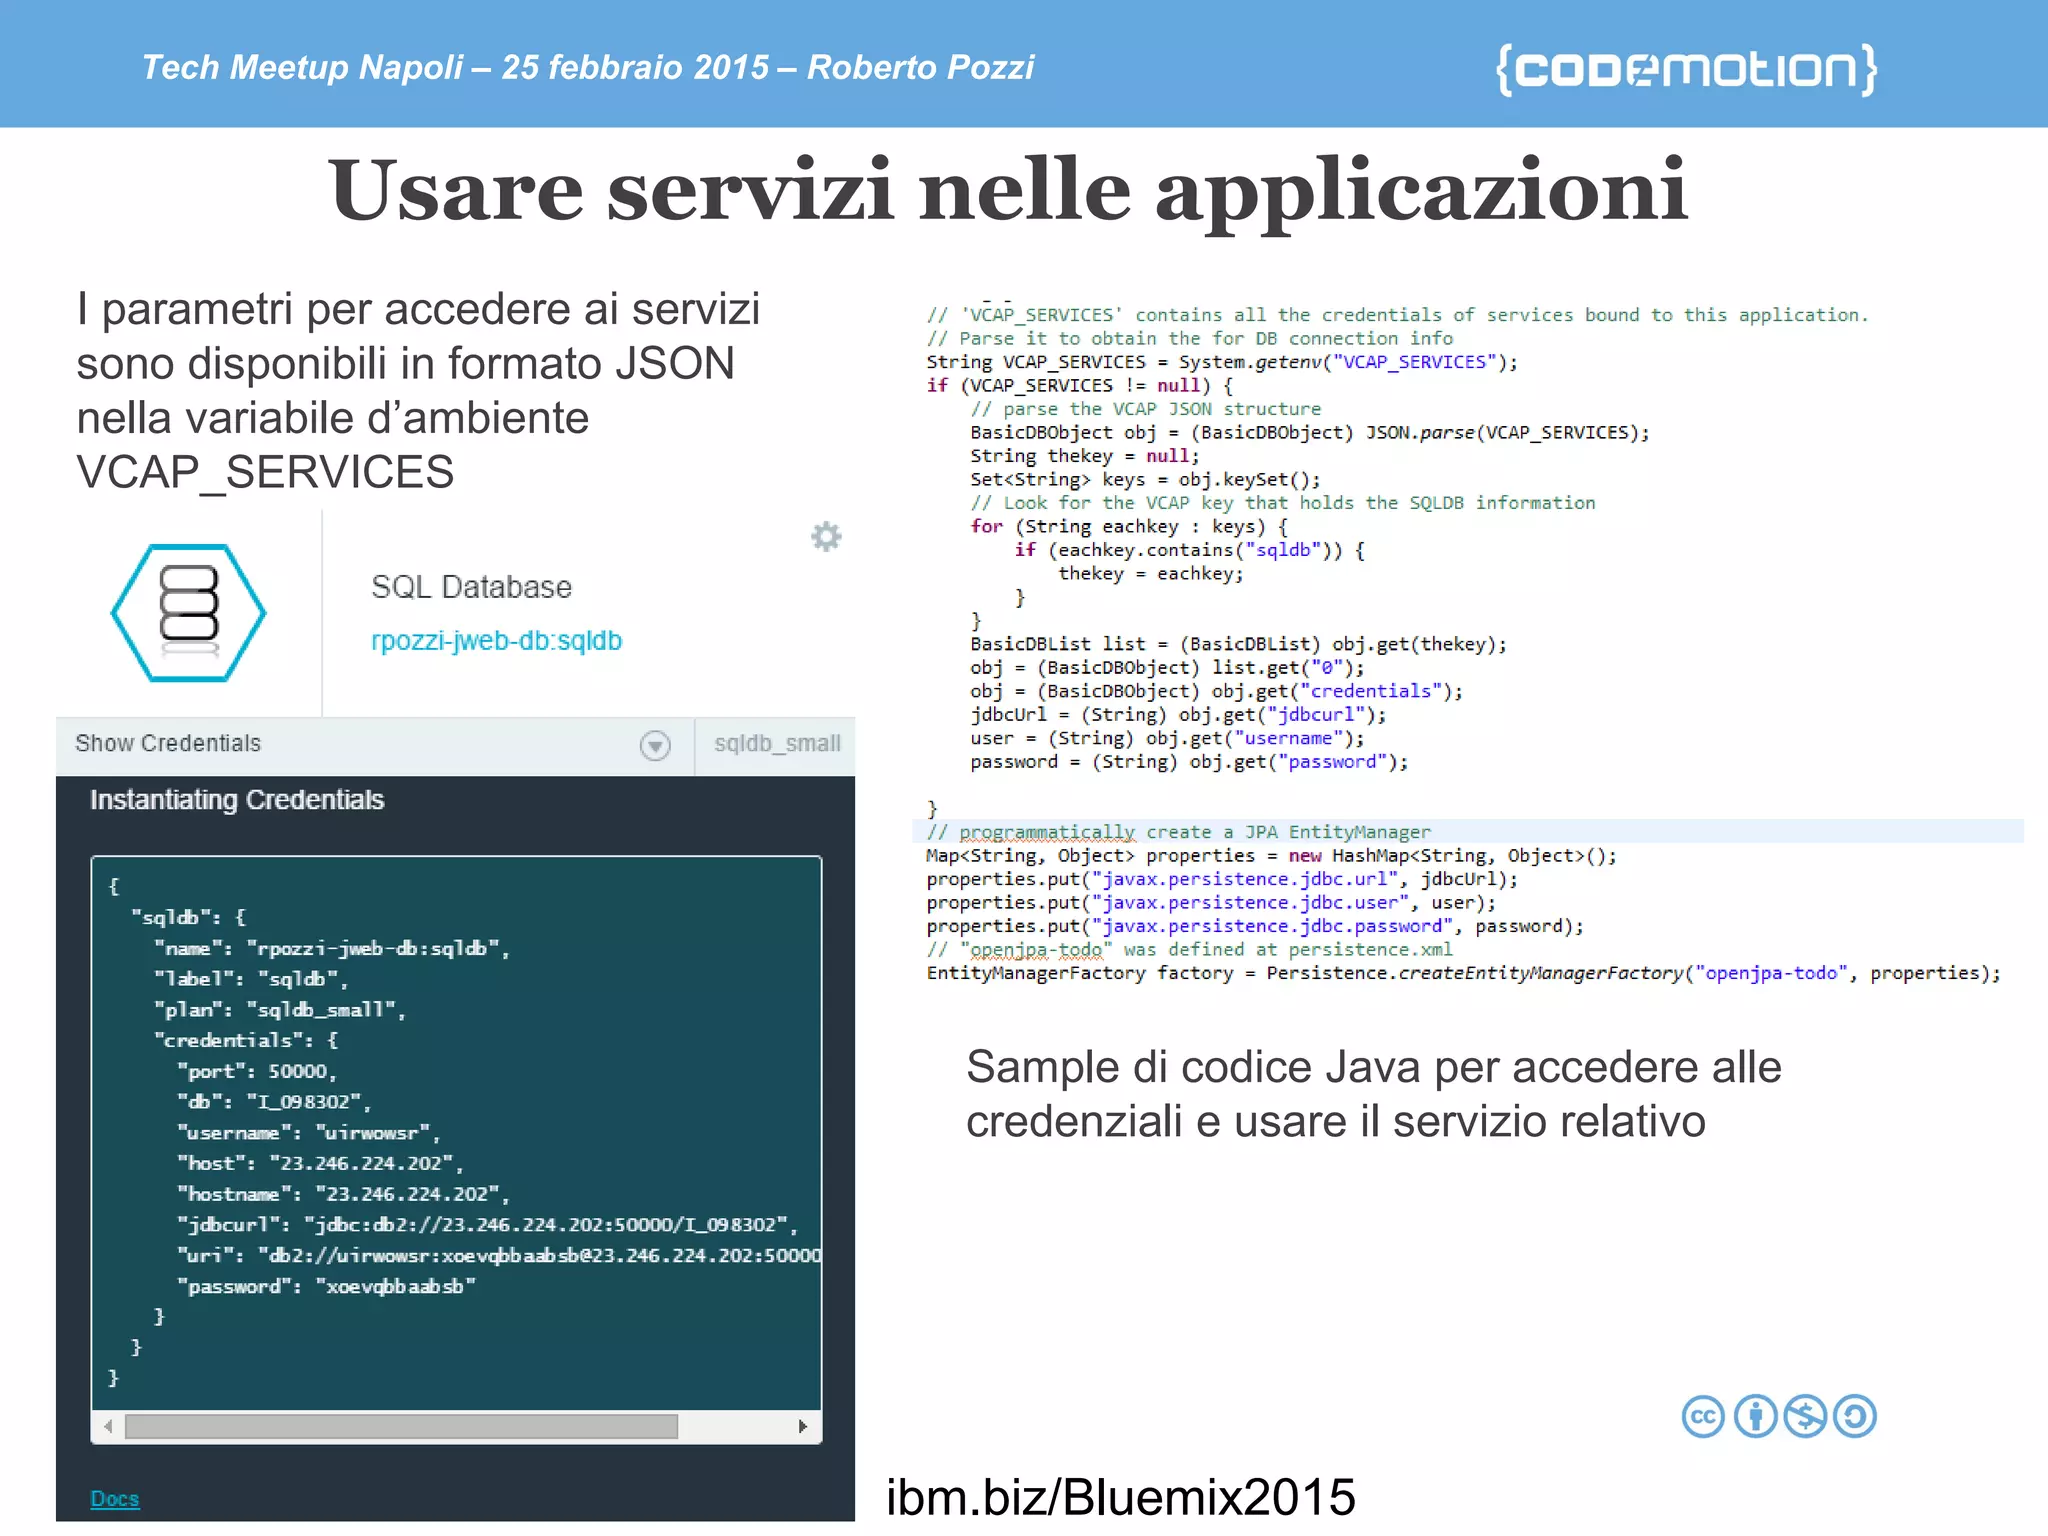2048x1536 pixels.
Task: Click the scrollbar left arrow in credentials box
Action: pyautogui.click(x=108, y=1426)
